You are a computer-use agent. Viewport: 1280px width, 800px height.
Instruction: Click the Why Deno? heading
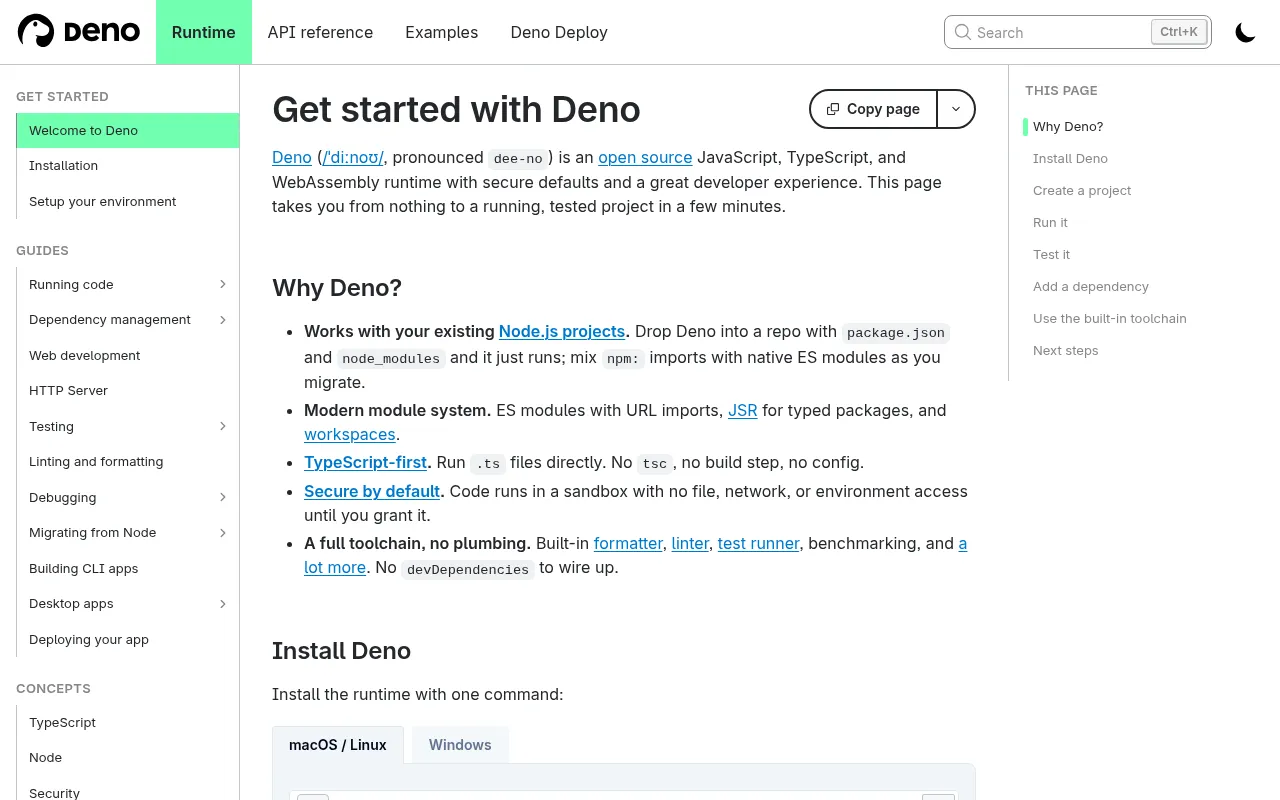click(337, 288)
